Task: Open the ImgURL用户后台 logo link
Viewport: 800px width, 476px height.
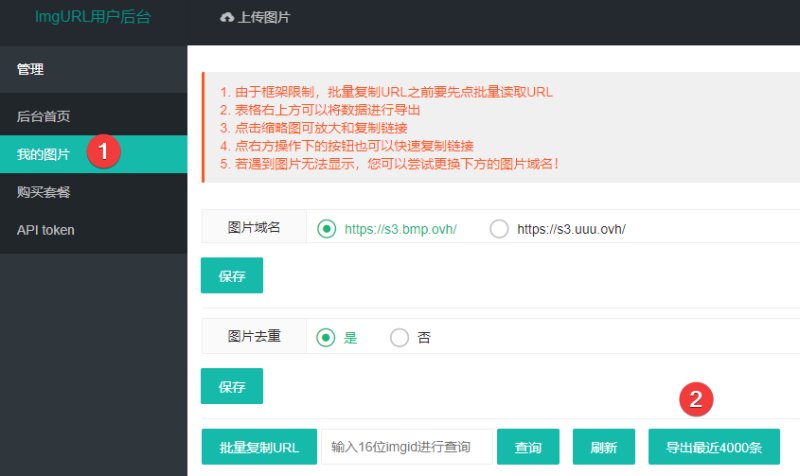Action: (93, 17)
